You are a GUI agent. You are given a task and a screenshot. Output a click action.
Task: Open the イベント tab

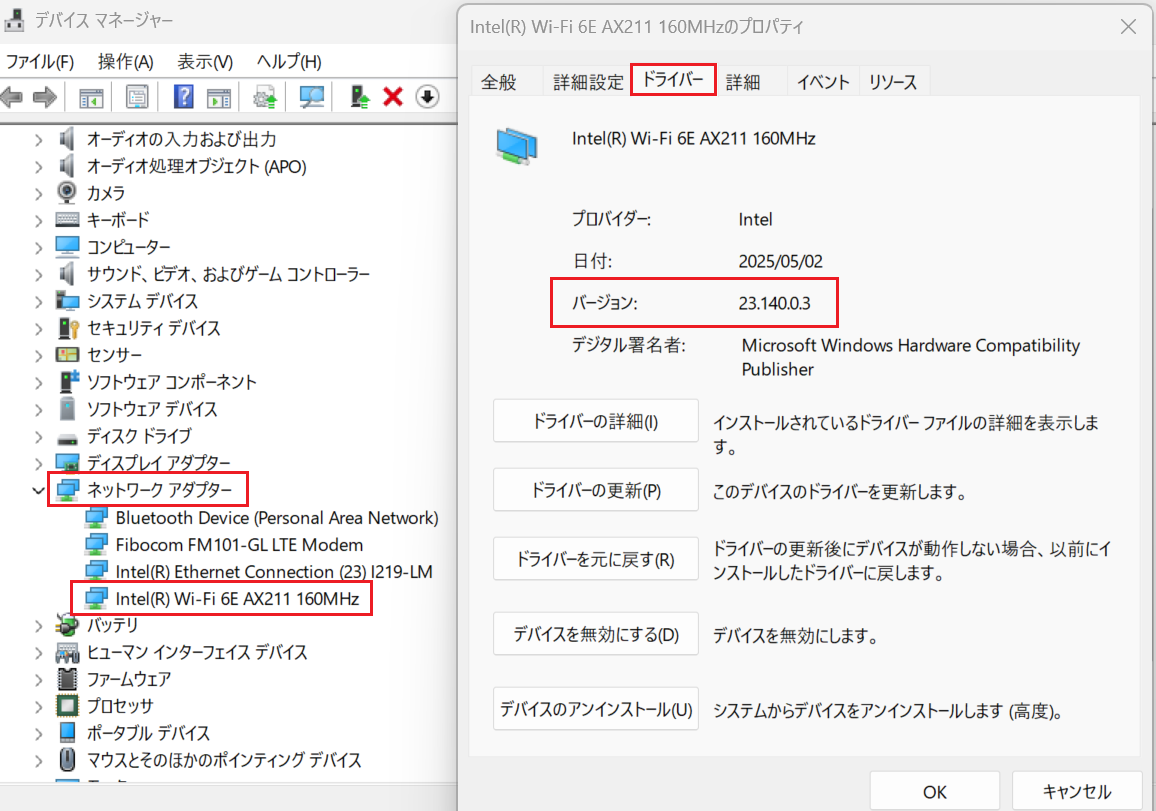point(823,82)
